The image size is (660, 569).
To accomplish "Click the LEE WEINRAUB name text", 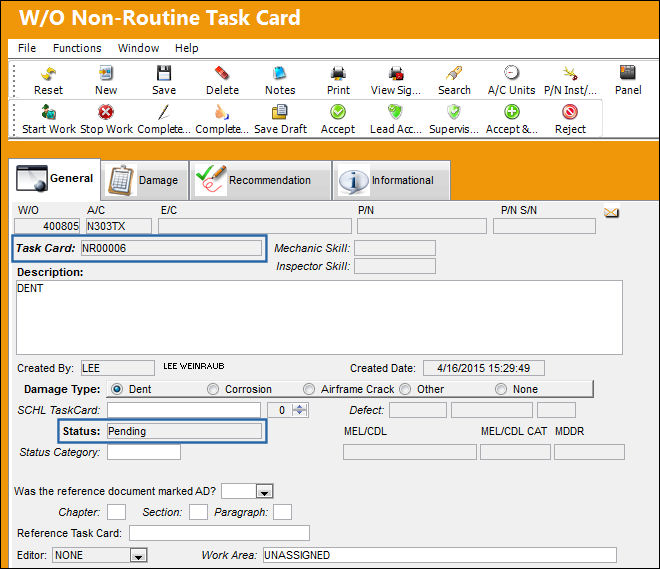I will point(194,366).
